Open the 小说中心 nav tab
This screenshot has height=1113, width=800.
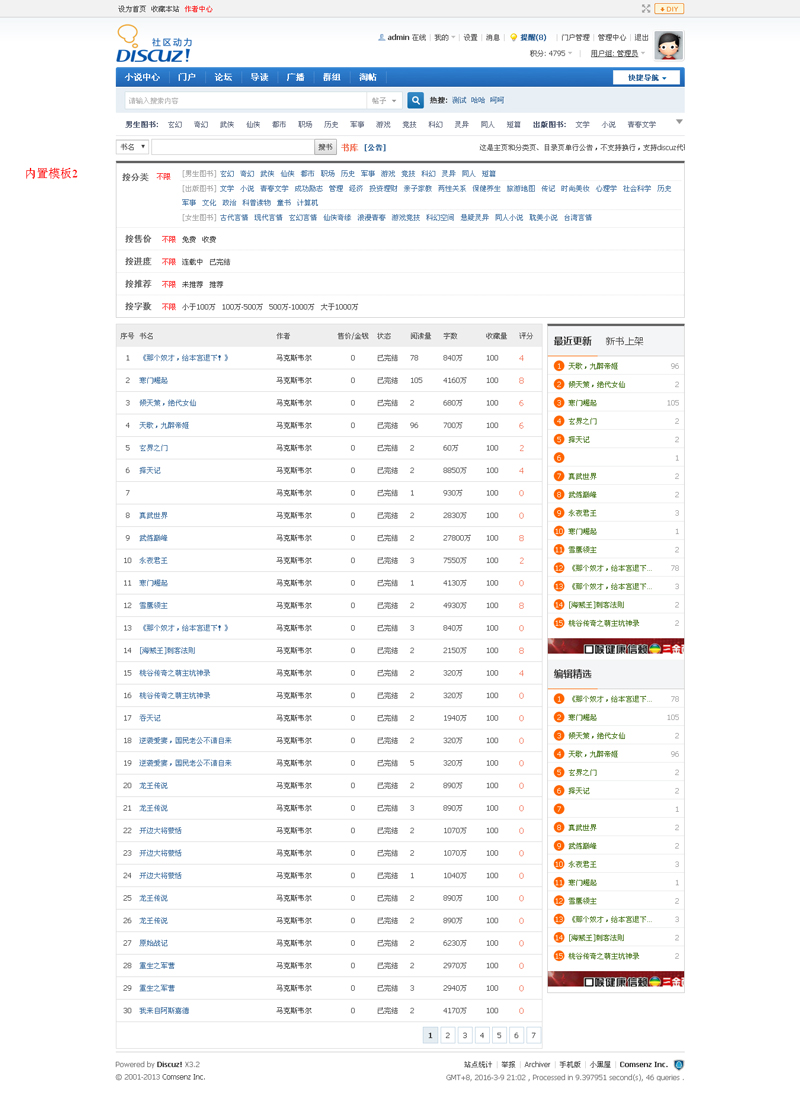pyautogui.click(x=142, y=77)
